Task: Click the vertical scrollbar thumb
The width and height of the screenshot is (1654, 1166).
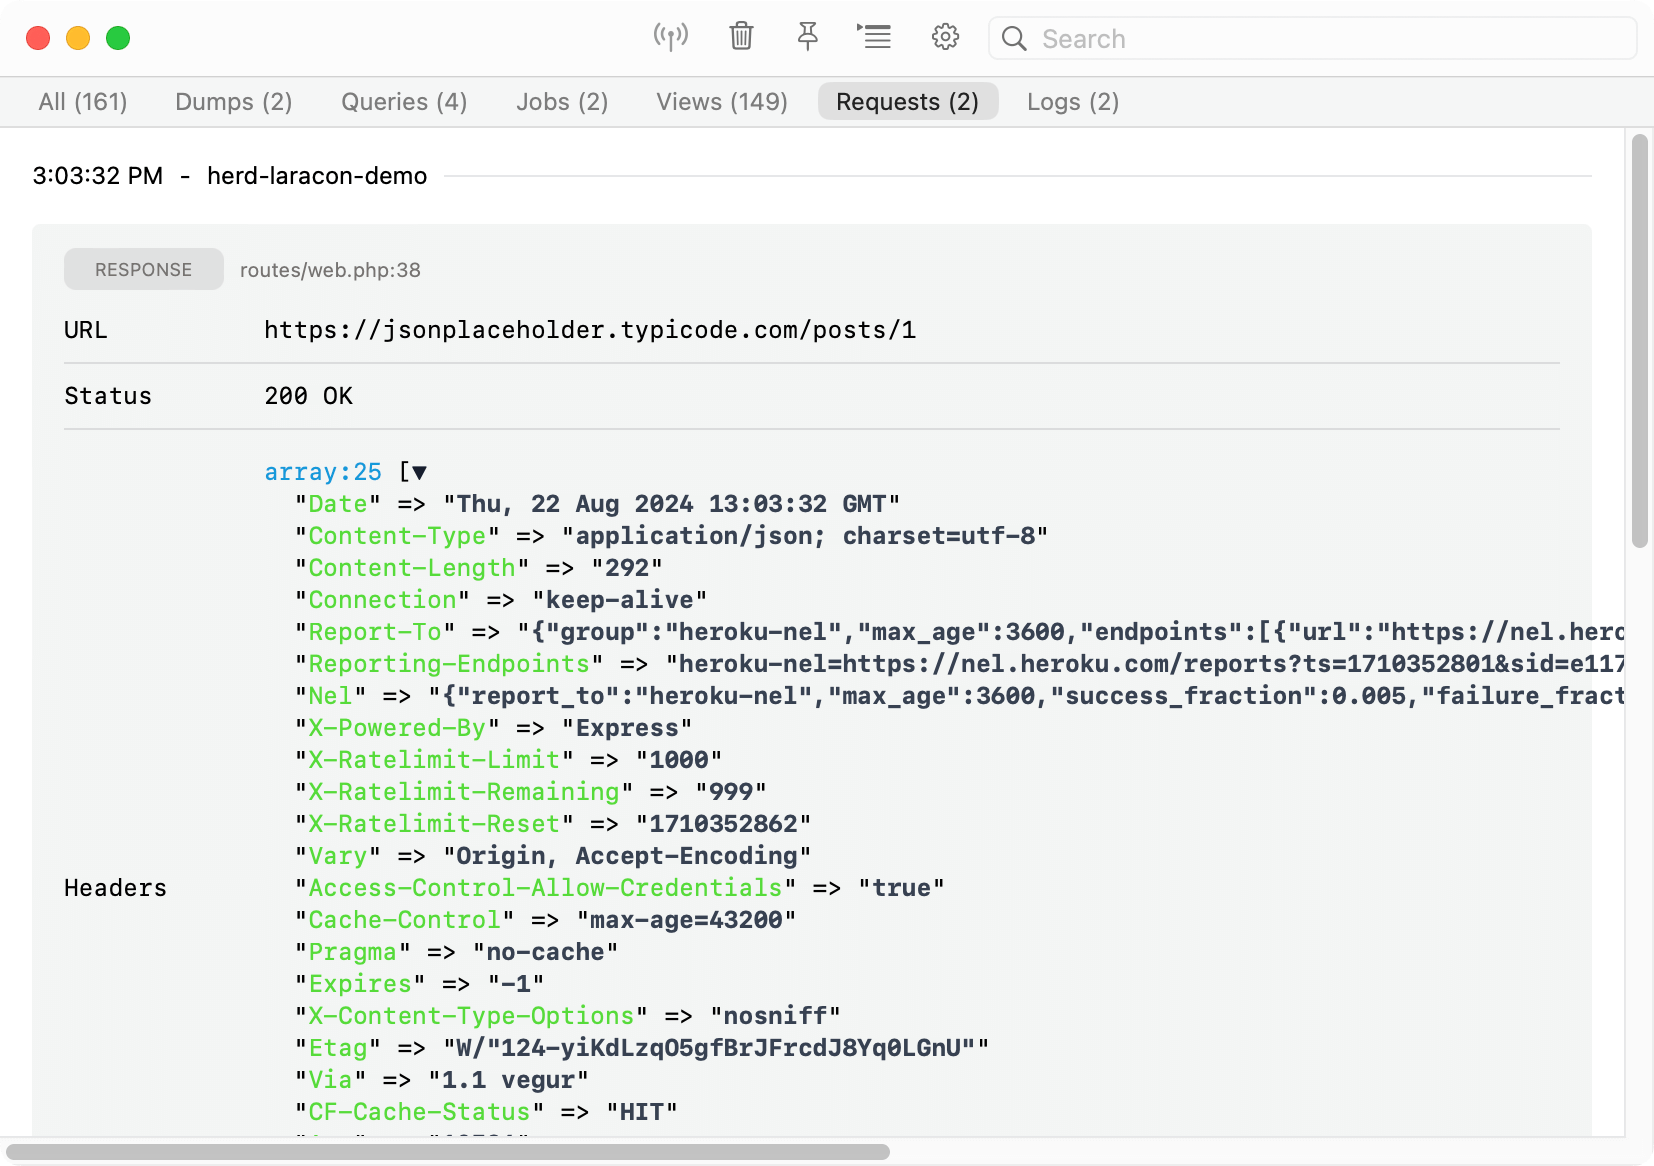Action: click(x=1639, y=341)
